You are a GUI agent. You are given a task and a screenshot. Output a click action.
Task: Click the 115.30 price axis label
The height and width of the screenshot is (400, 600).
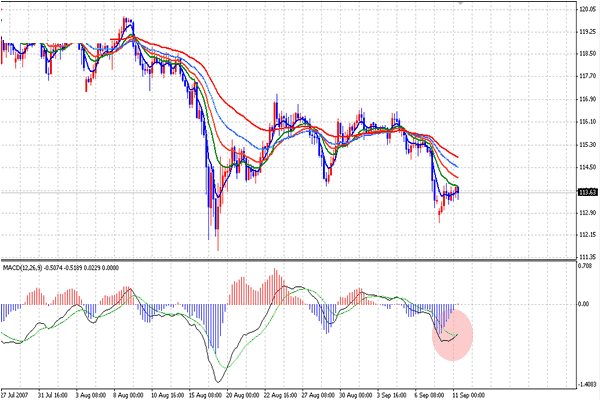[588, 145]
